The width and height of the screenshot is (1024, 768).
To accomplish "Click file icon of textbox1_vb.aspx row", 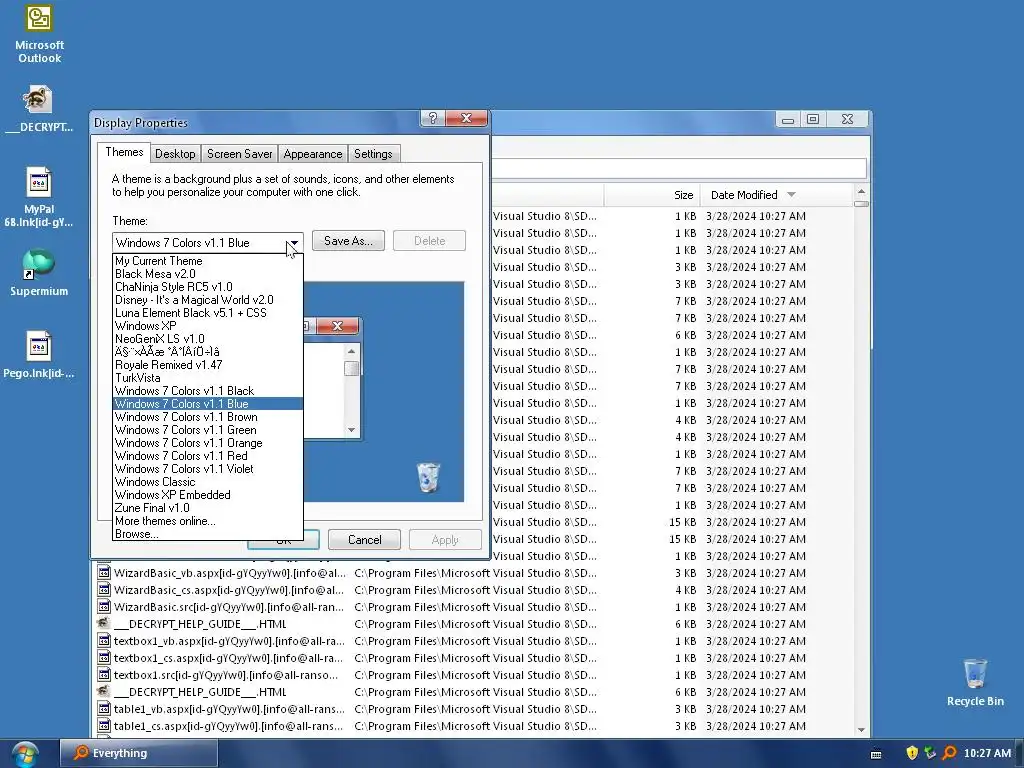I will point(104,641).
